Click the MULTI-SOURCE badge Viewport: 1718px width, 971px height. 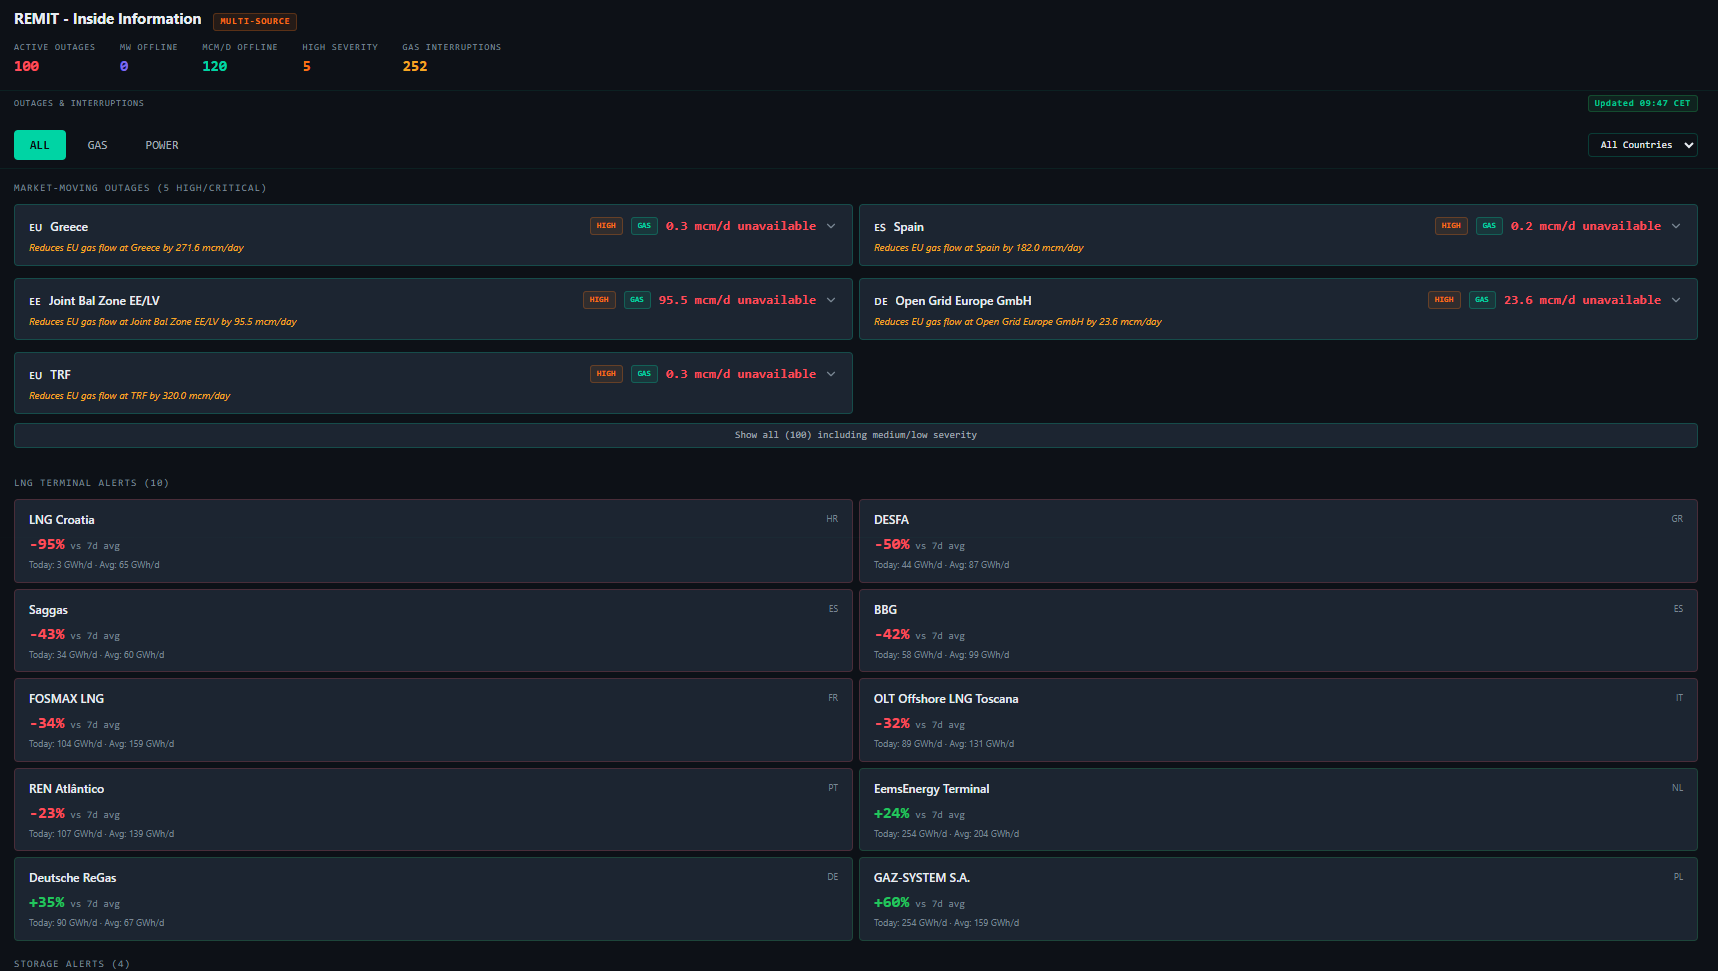pyautogui.click(x=255, y=21)
